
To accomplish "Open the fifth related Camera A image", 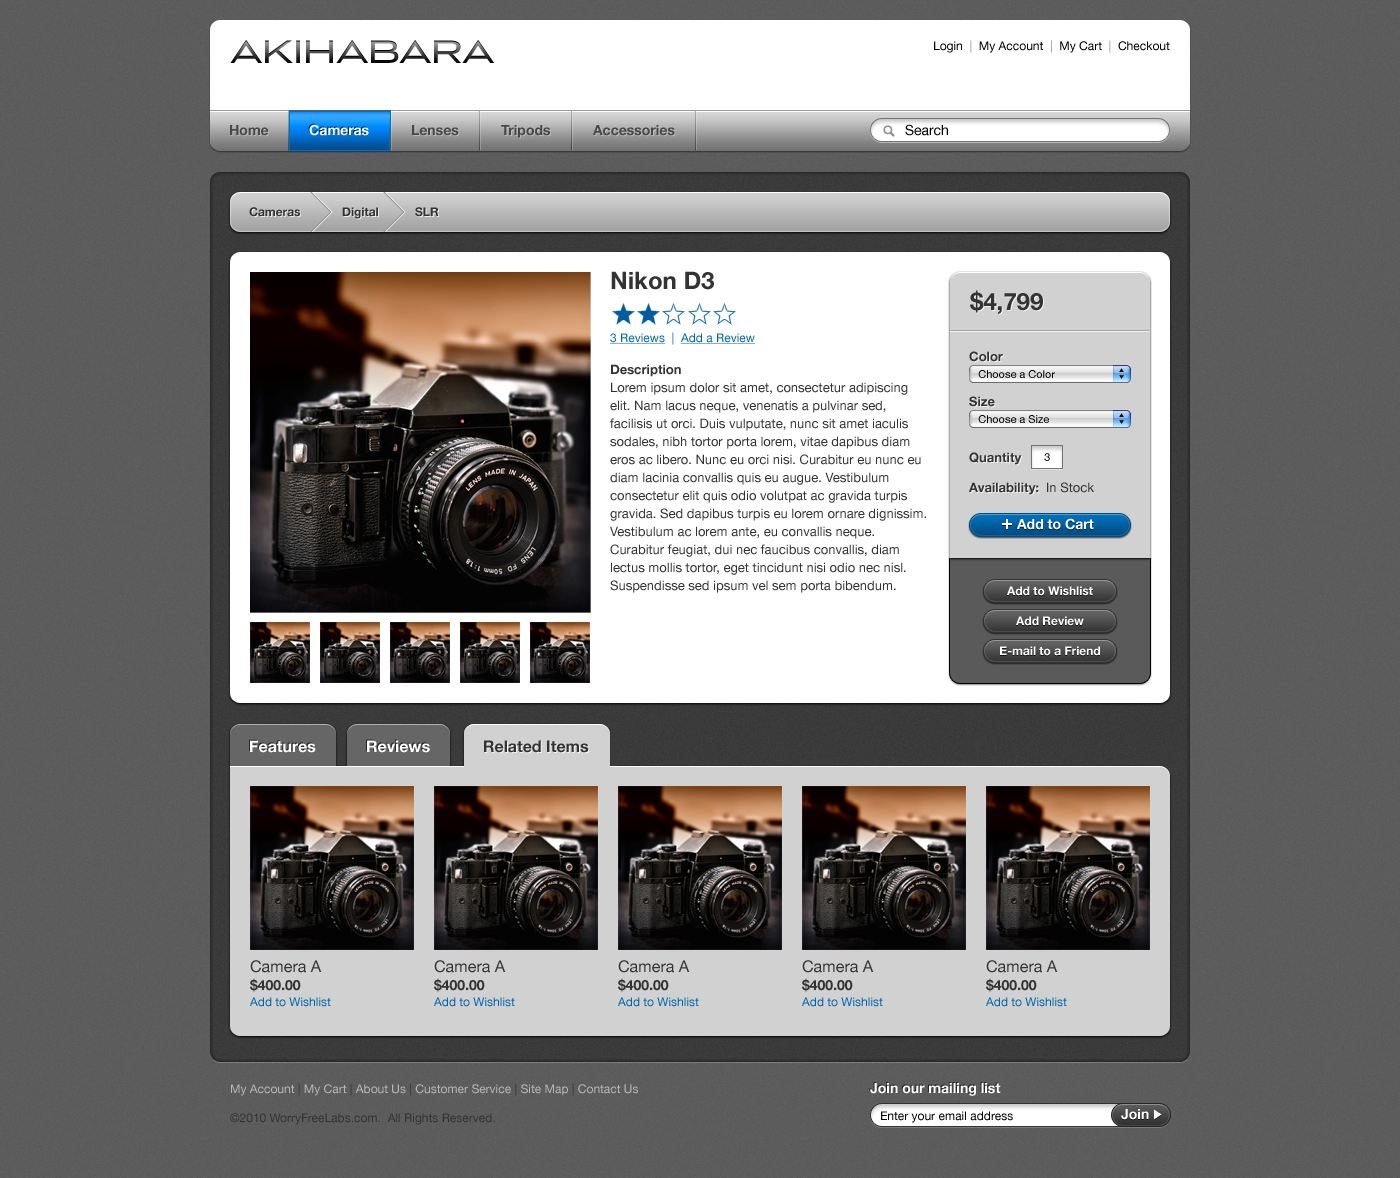I will 1068,868.
